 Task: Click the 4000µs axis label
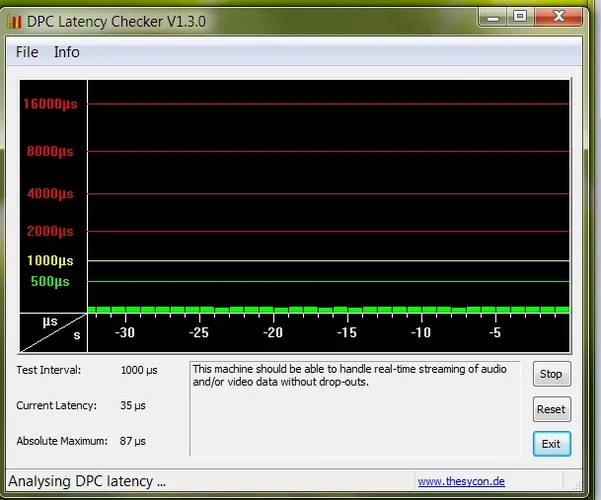[50, 194]
